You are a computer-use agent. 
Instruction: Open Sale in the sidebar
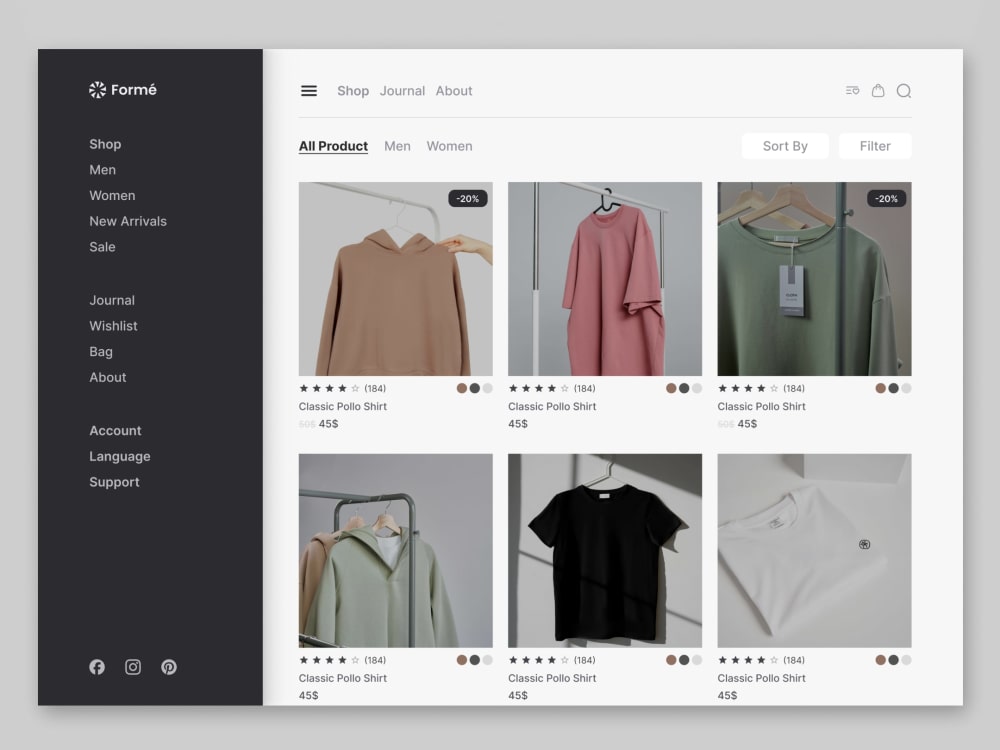(x=102, y=247)
